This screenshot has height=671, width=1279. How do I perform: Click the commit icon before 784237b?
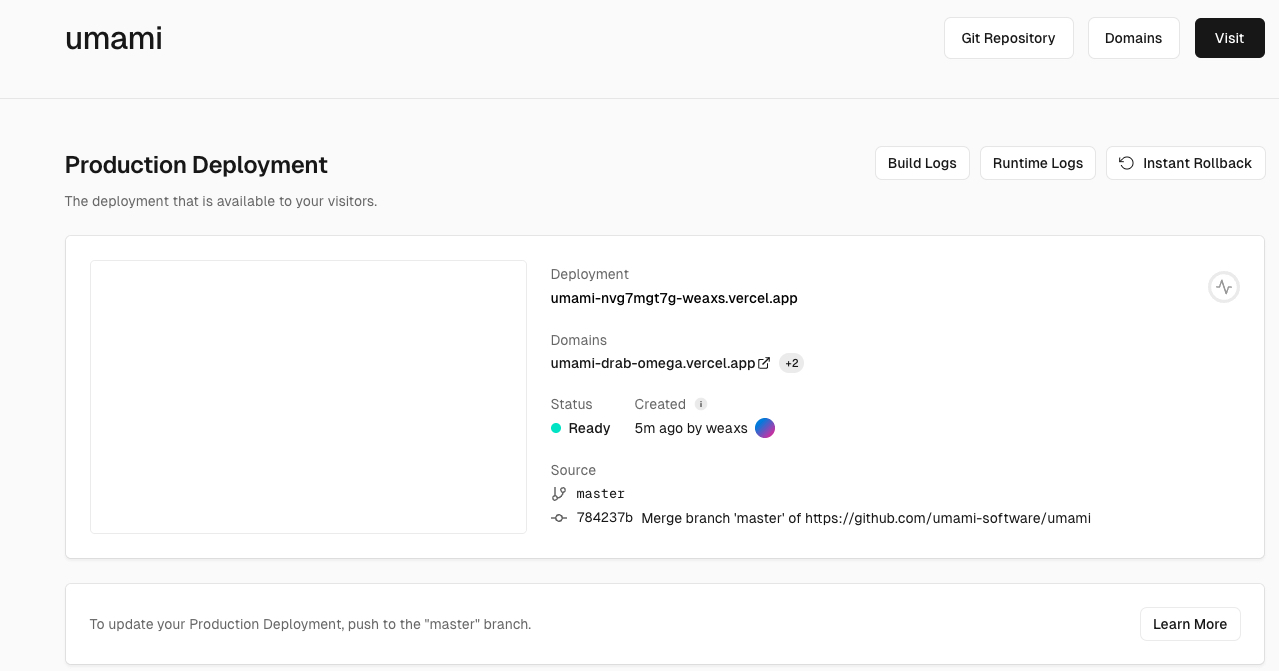[559, 518]
